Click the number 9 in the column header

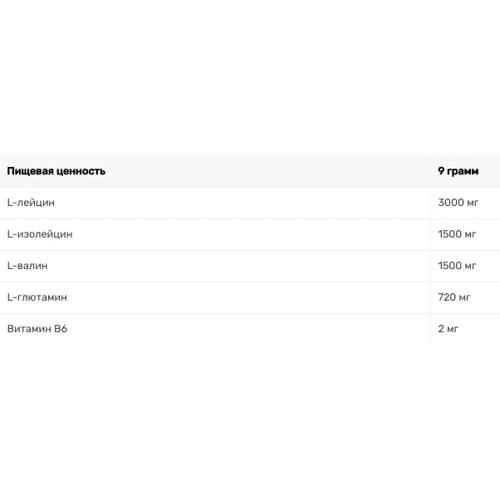pos(441,171)
